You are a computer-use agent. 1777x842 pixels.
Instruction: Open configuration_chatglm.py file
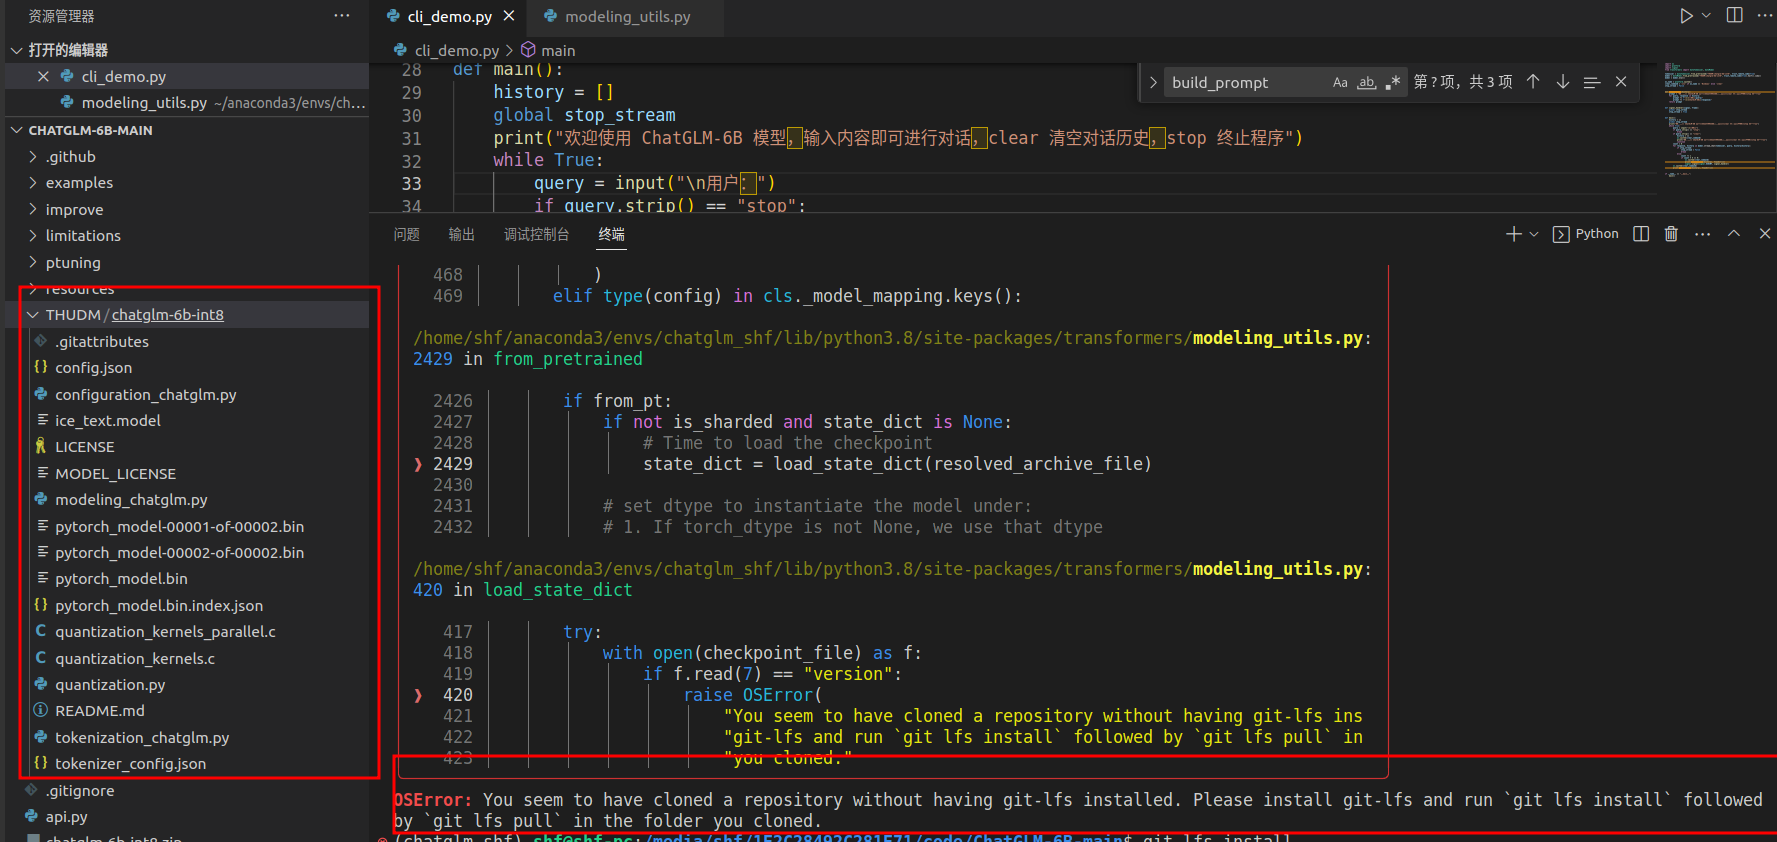tap(187, 394)
